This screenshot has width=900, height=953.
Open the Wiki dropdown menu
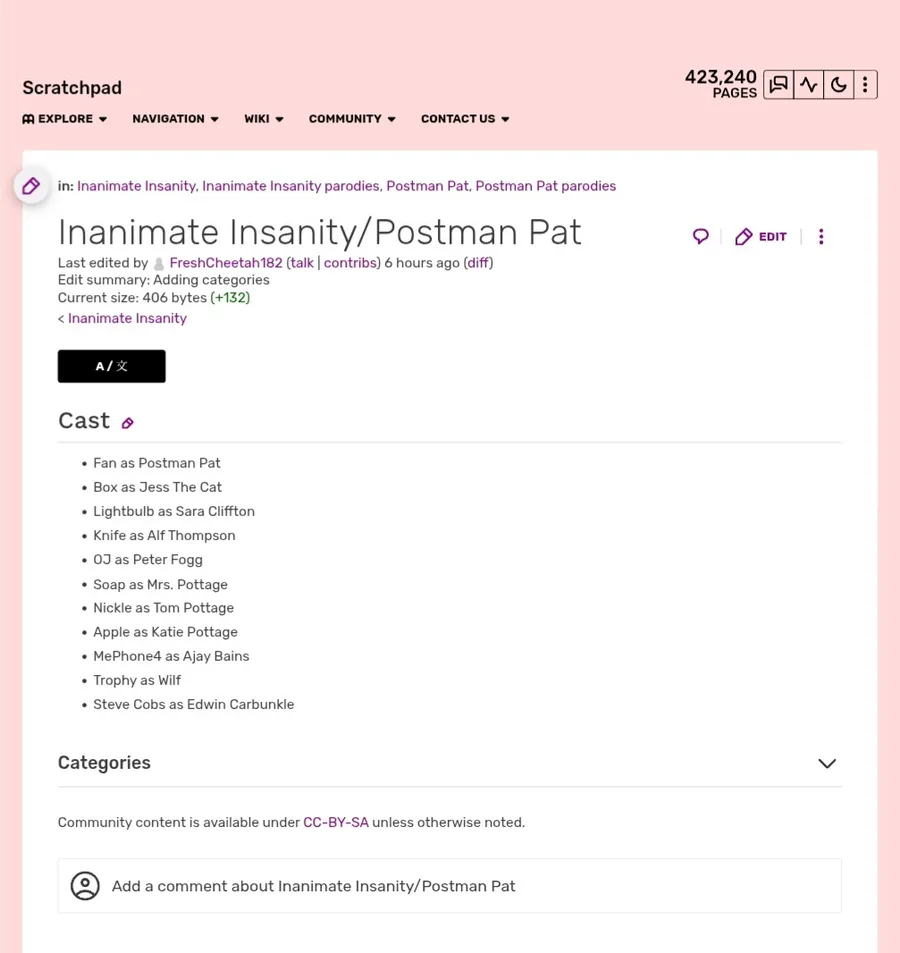click(264, 119)
